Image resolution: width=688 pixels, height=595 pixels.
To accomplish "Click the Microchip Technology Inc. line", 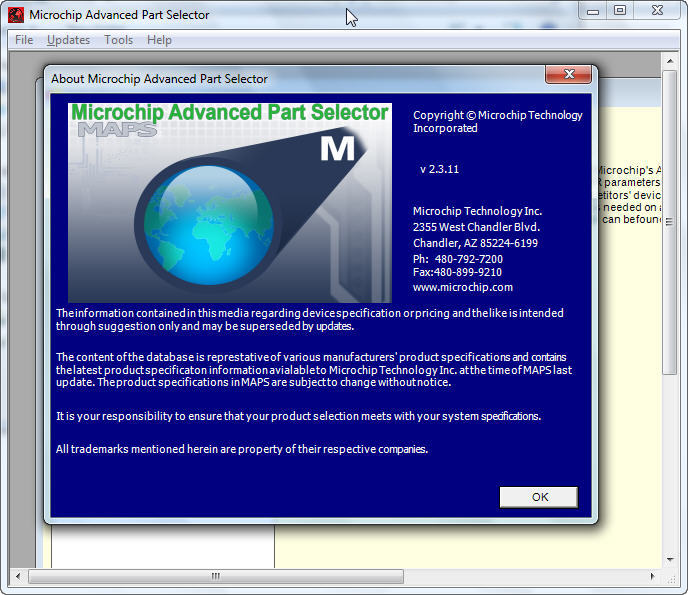I will point(477,211).
